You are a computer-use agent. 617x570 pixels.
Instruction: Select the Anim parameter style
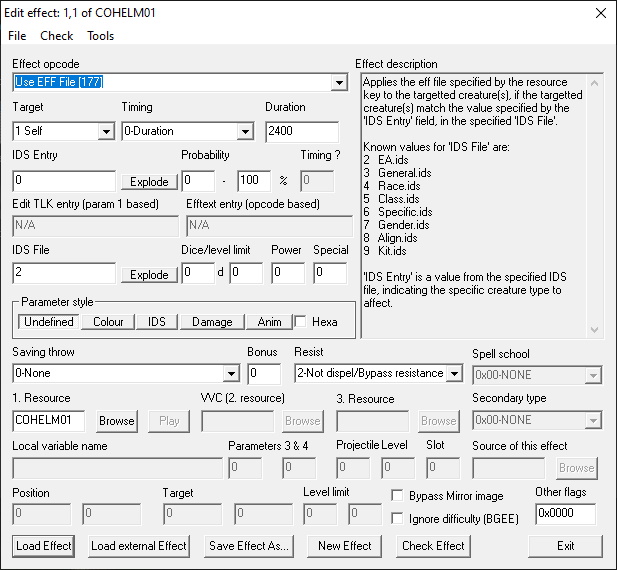(269, 322)
